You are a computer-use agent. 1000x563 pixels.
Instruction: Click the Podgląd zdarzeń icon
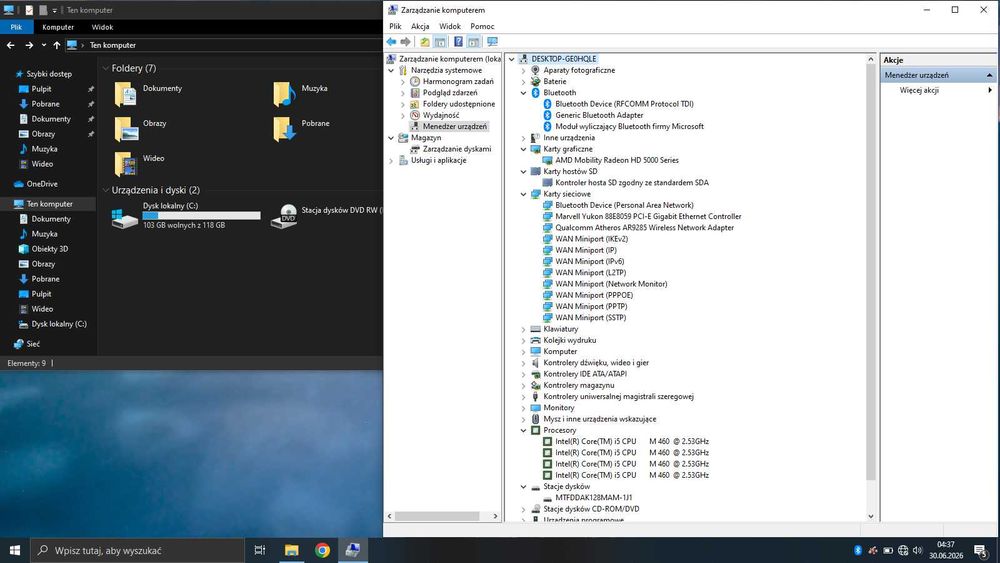coord(415,93)
